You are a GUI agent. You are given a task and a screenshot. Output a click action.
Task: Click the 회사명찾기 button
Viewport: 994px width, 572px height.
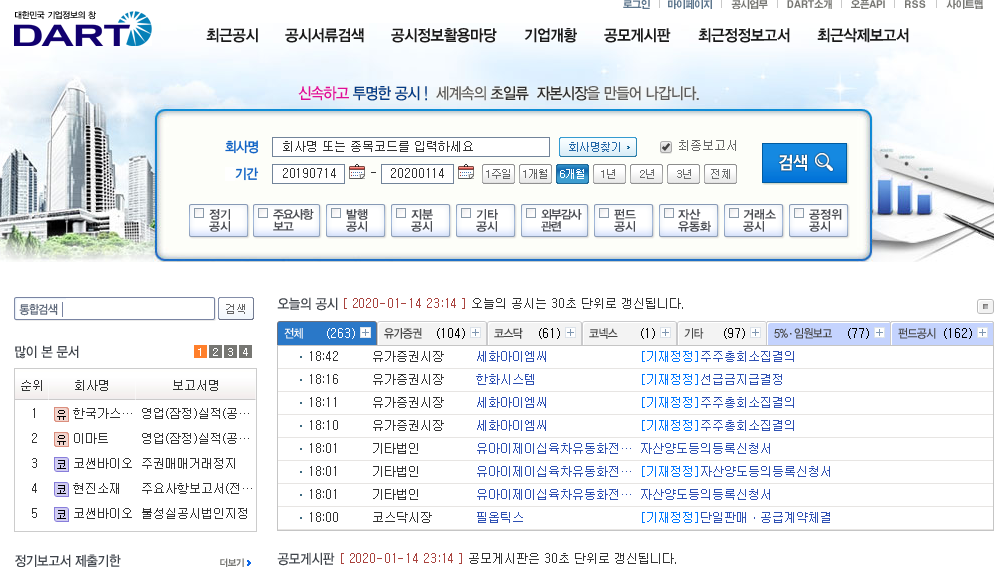598,147
